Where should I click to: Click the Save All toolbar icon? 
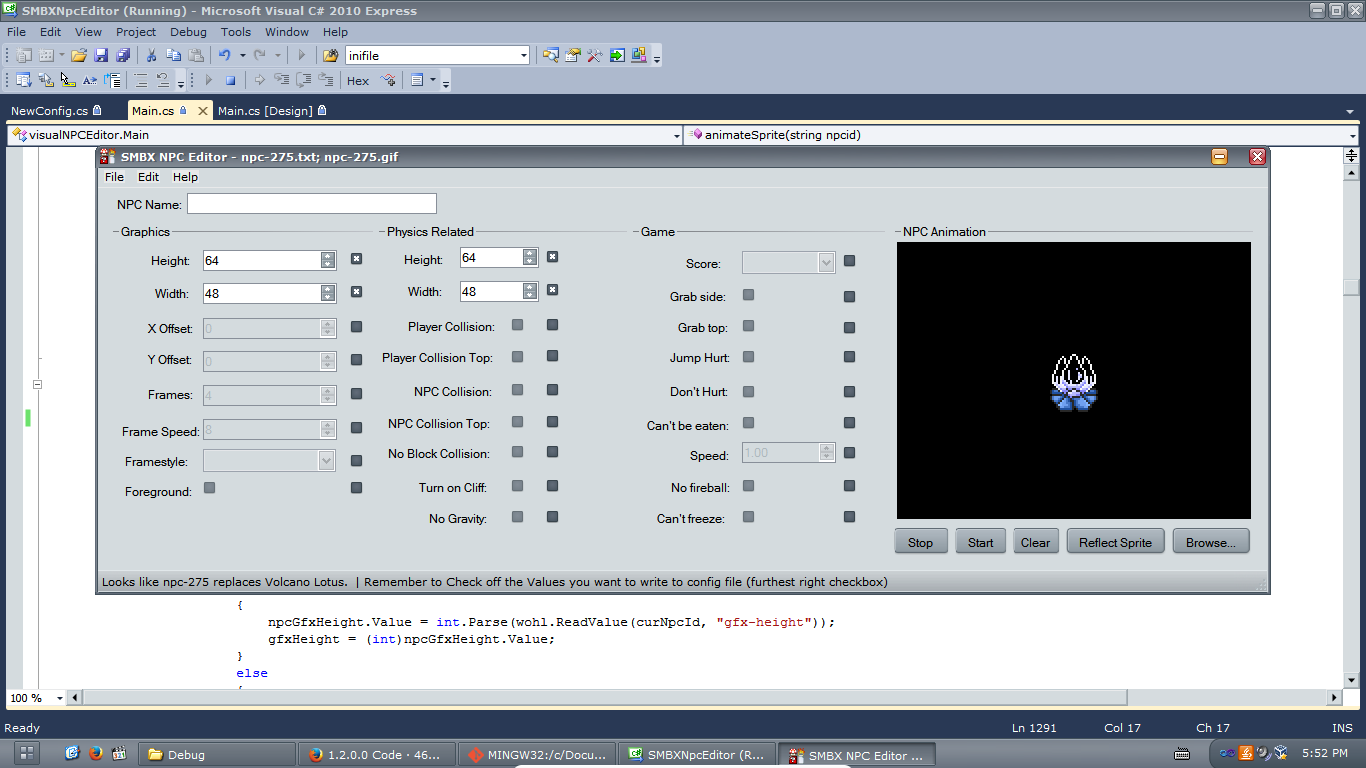[x=123, y=56]
